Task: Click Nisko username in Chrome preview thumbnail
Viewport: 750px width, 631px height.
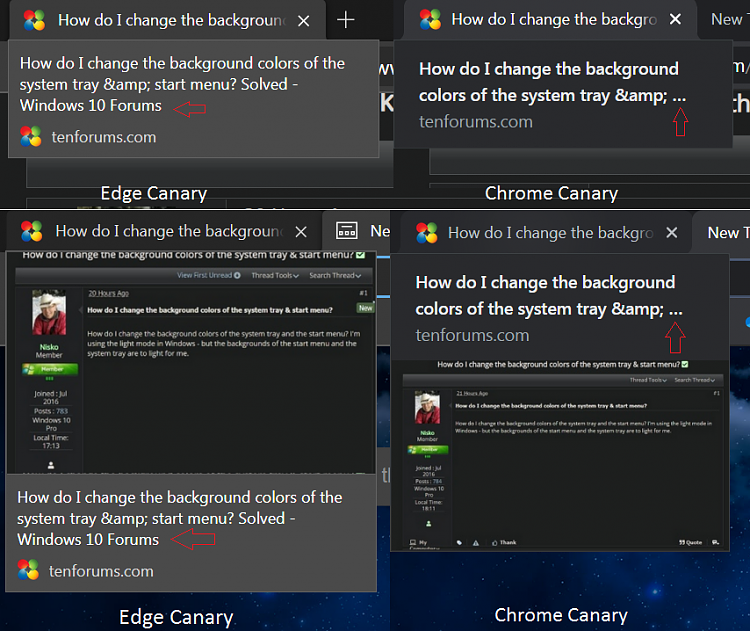Action: [427, 432]
